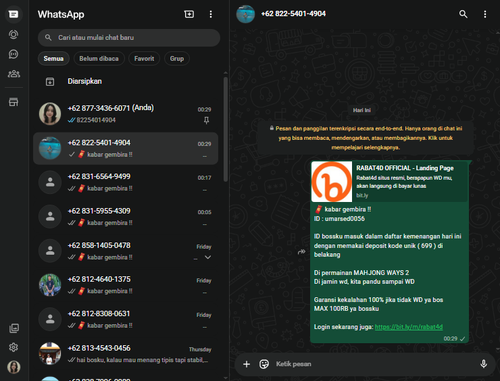Open the chat with +62 831-5955-4309

126,217
